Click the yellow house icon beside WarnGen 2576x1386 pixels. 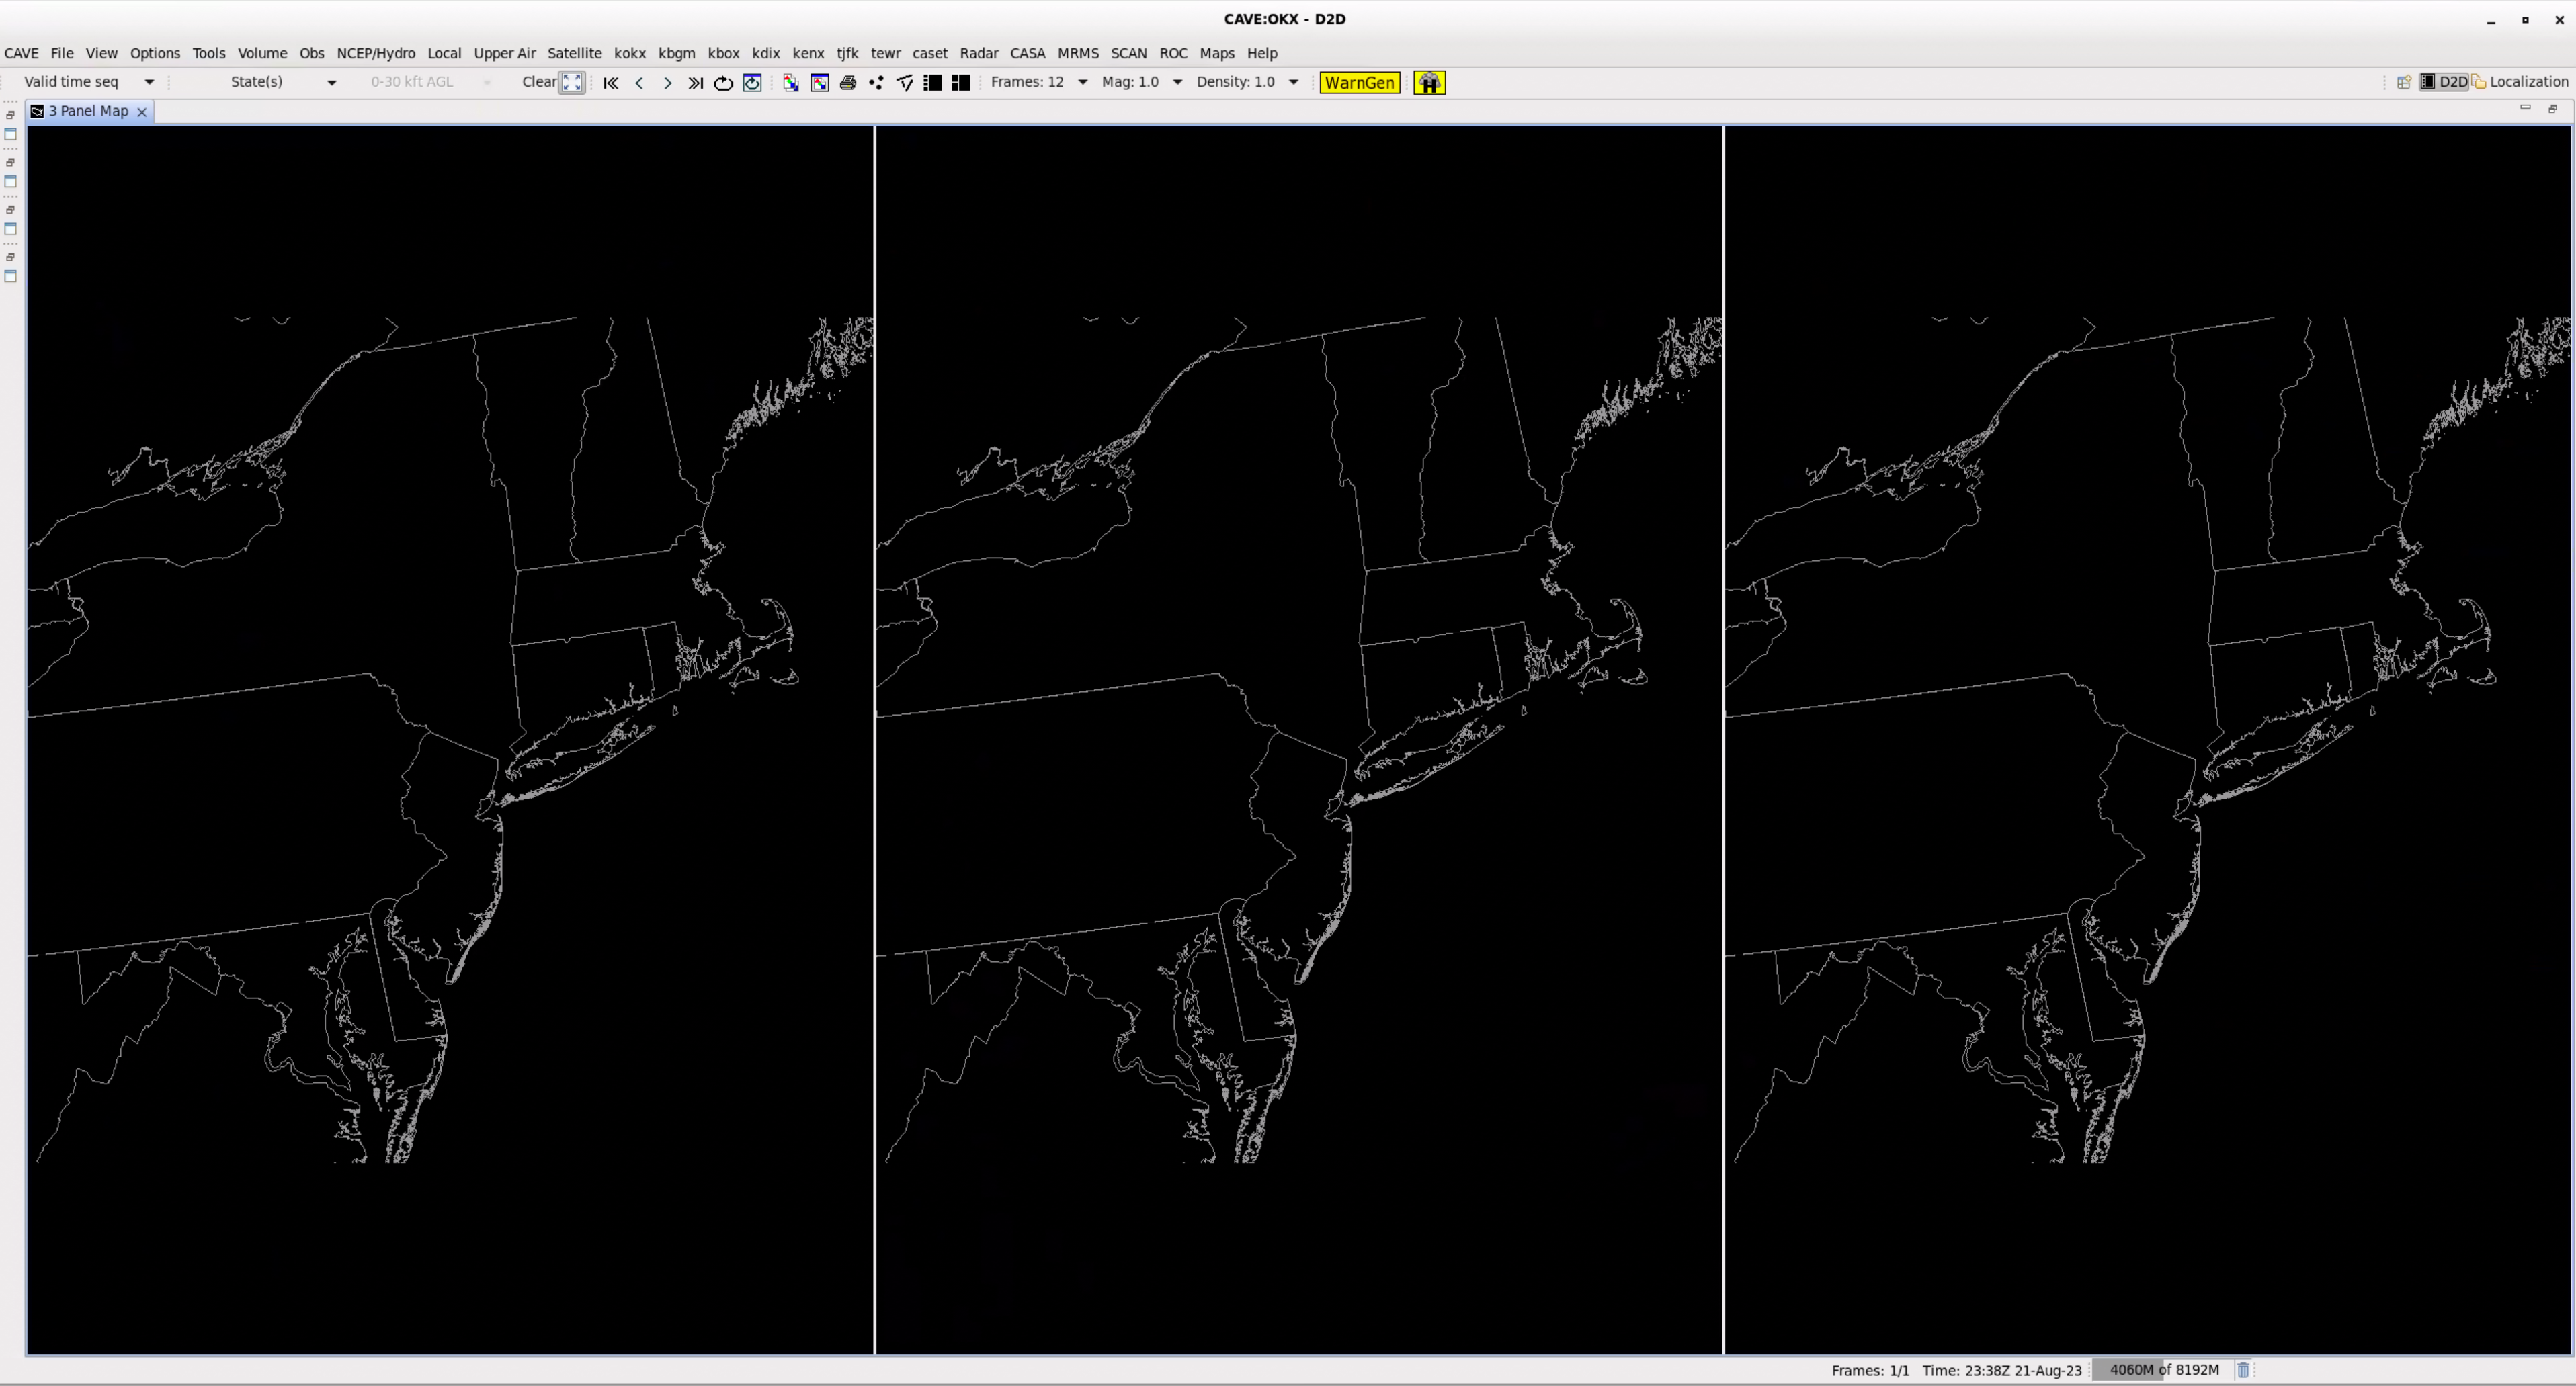[1429, 83]
